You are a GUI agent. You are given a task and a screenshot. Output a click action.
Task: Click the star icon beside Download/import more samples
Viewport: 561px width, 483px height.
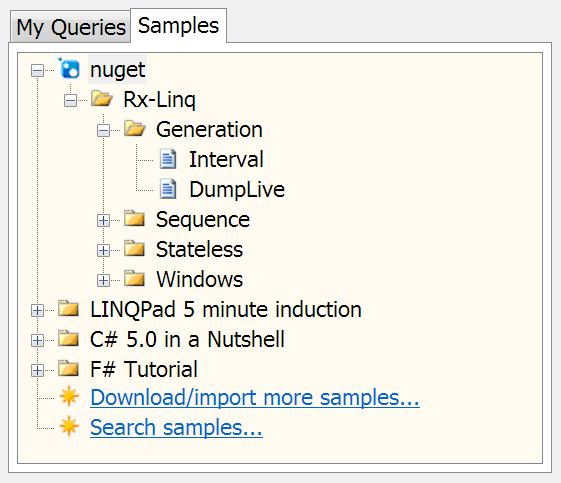69,397
